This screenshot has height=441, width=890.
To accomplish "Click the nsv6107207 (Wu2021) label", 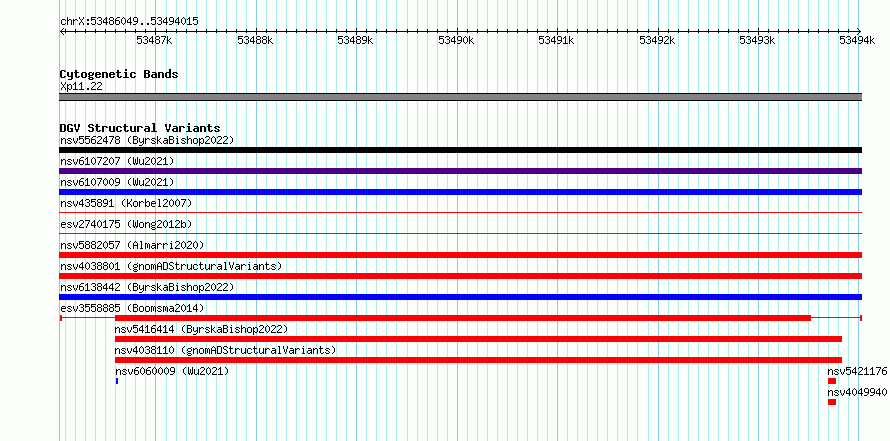I will point(117,161).
